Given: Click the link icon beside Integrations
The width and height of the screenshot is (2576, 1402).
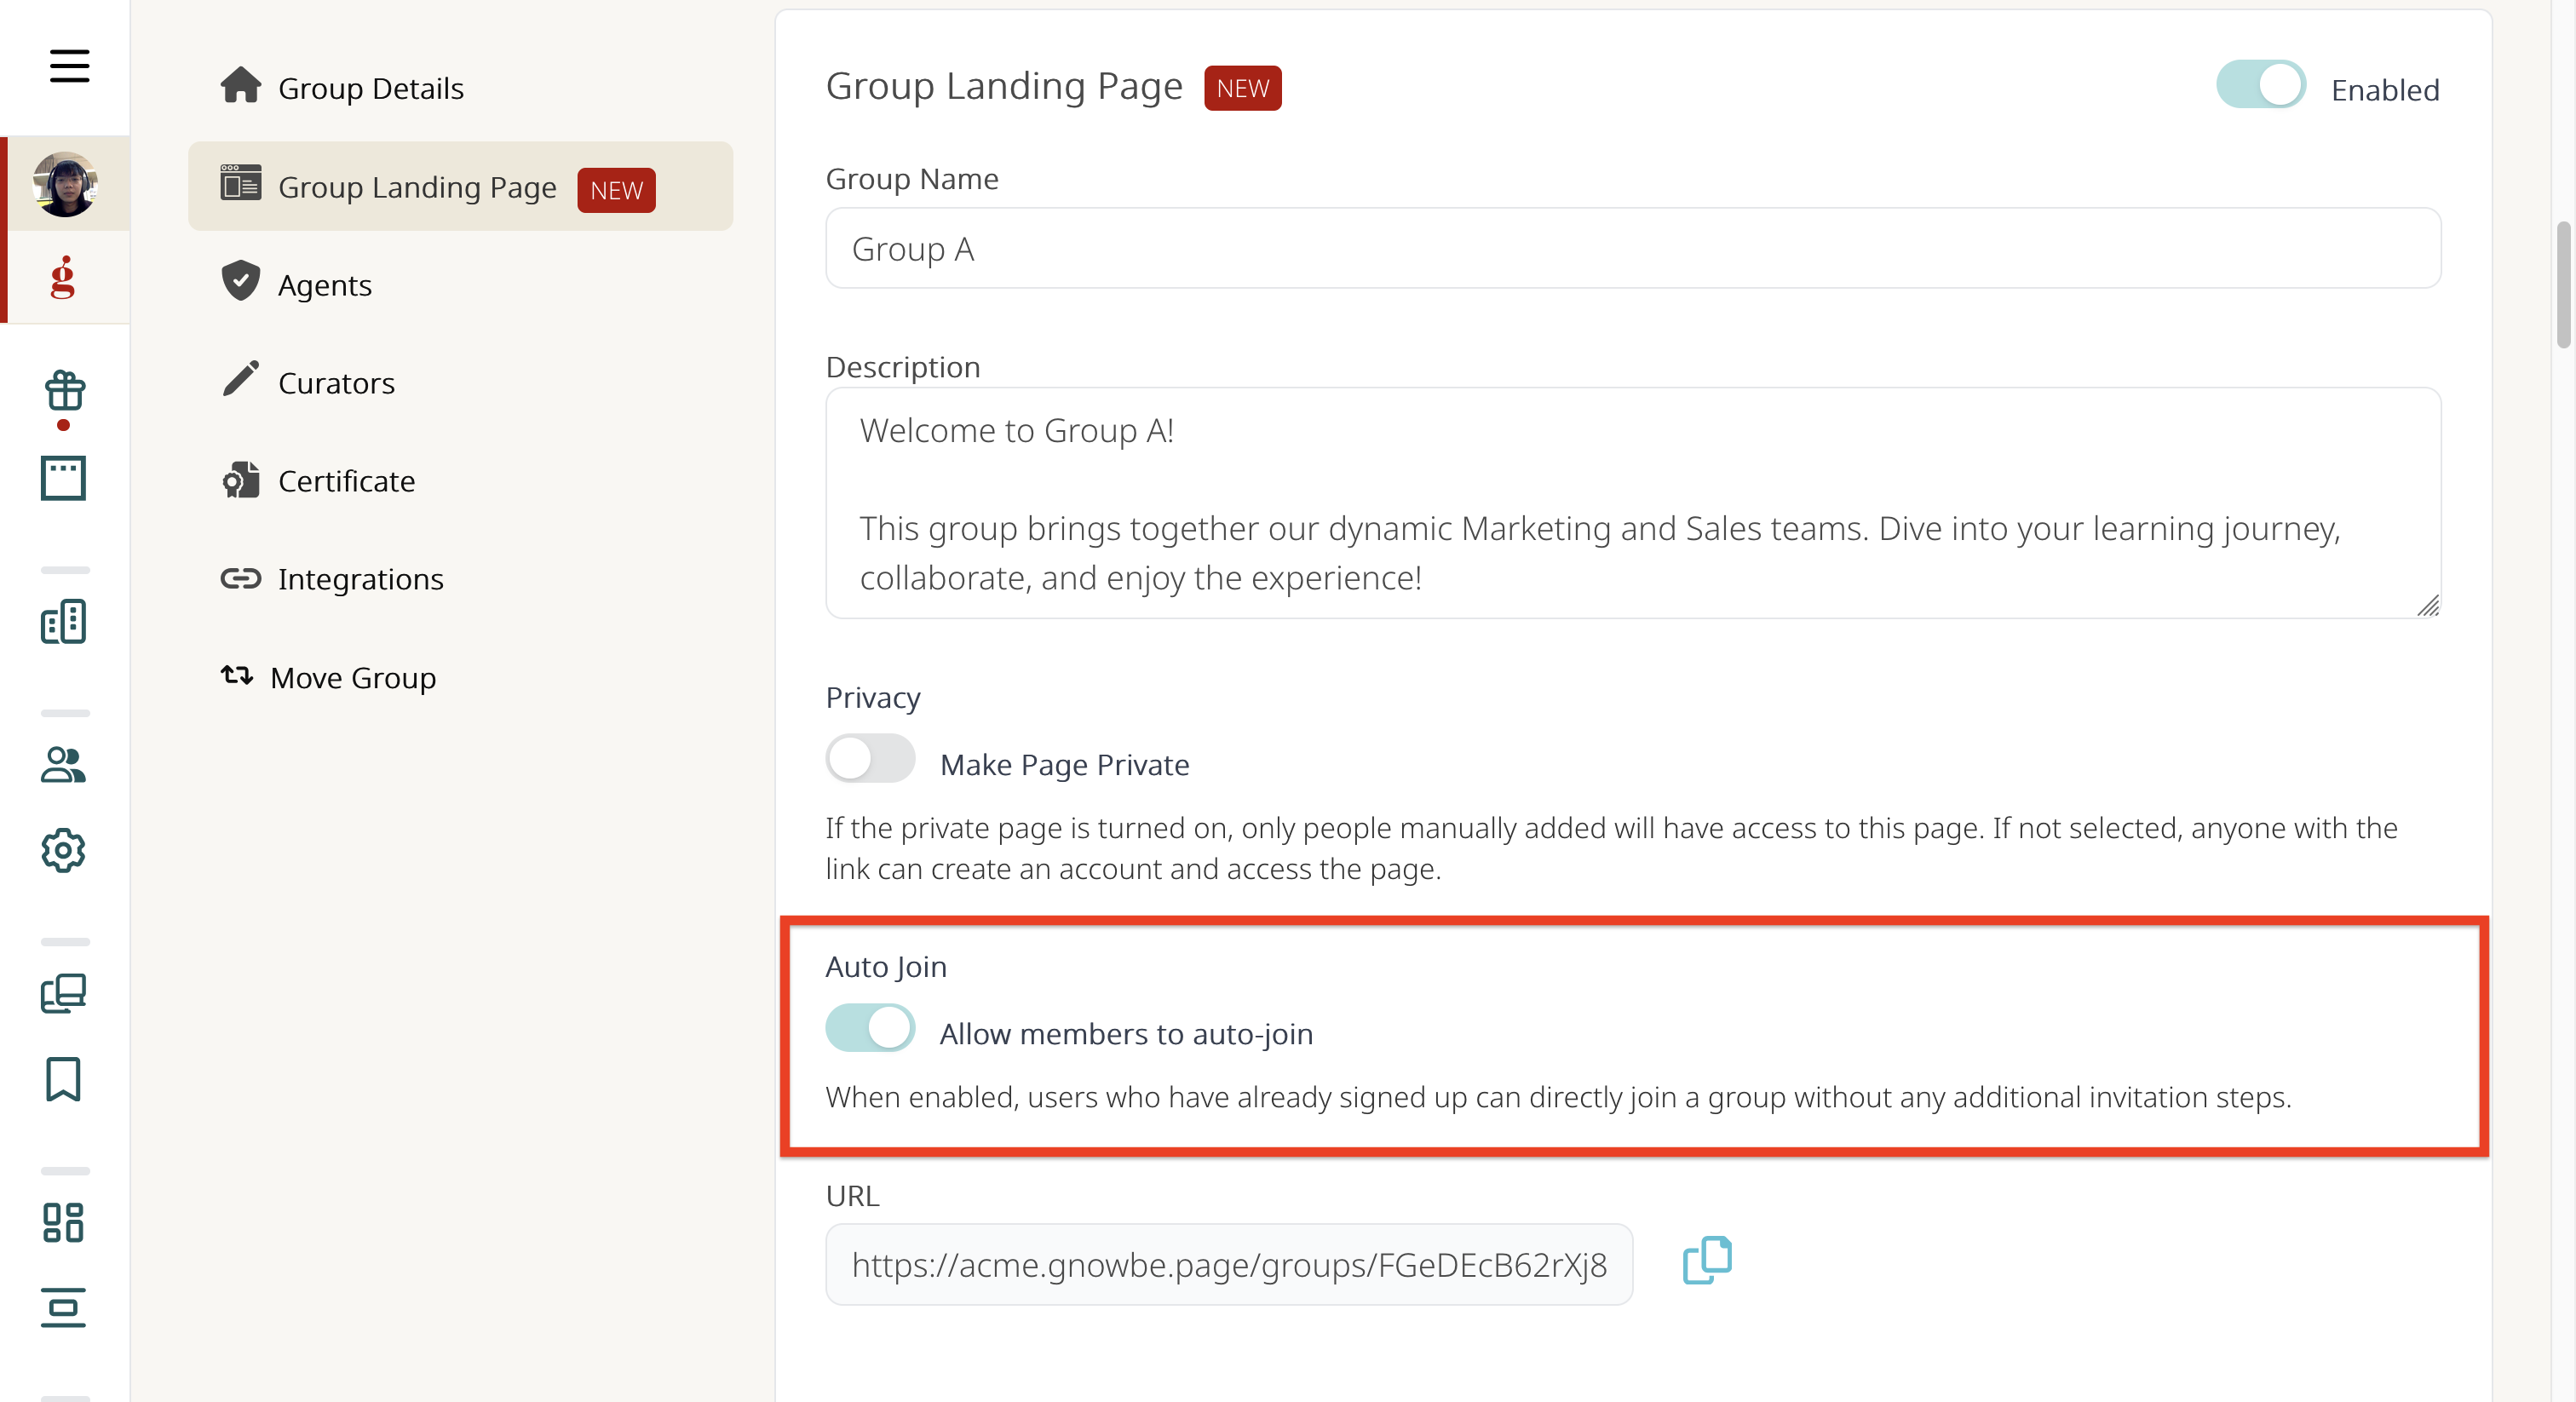Looking at the screenshot, I should pyautogui.click(x=241, y=578).
